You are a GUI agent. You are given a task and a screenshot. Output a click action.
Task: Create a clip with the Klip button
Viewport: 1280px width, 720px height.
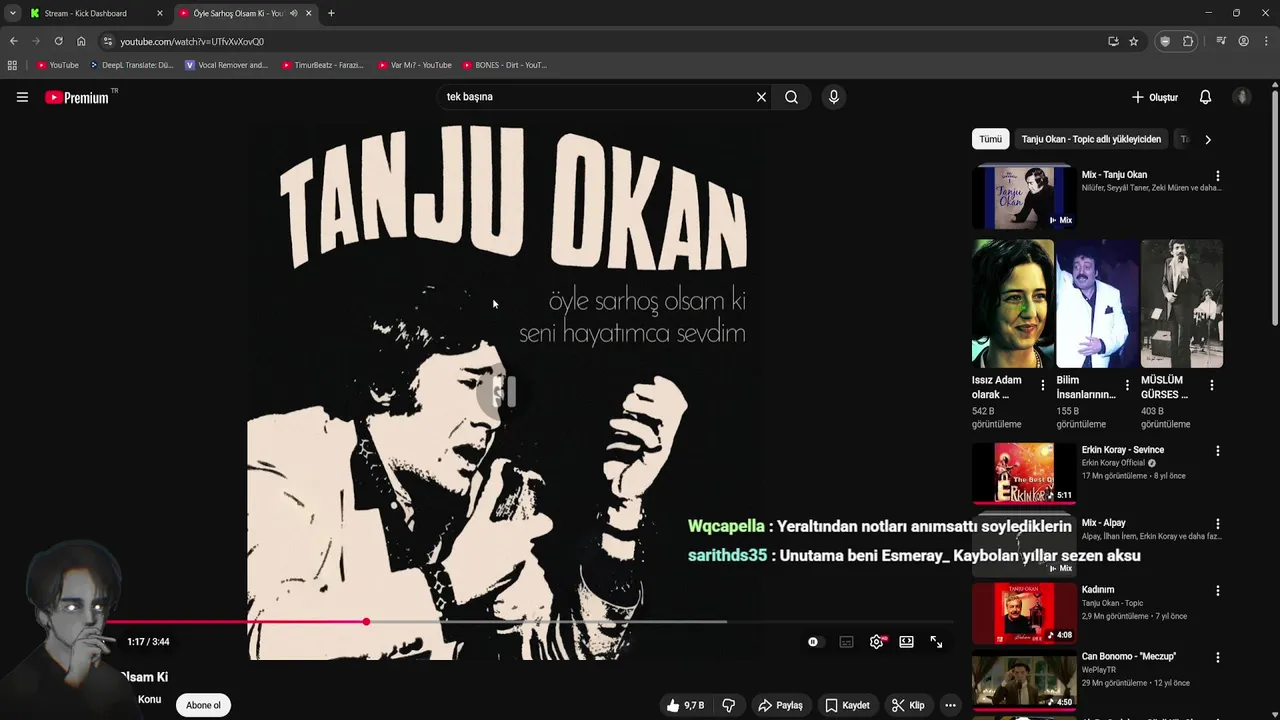[907, 705]
